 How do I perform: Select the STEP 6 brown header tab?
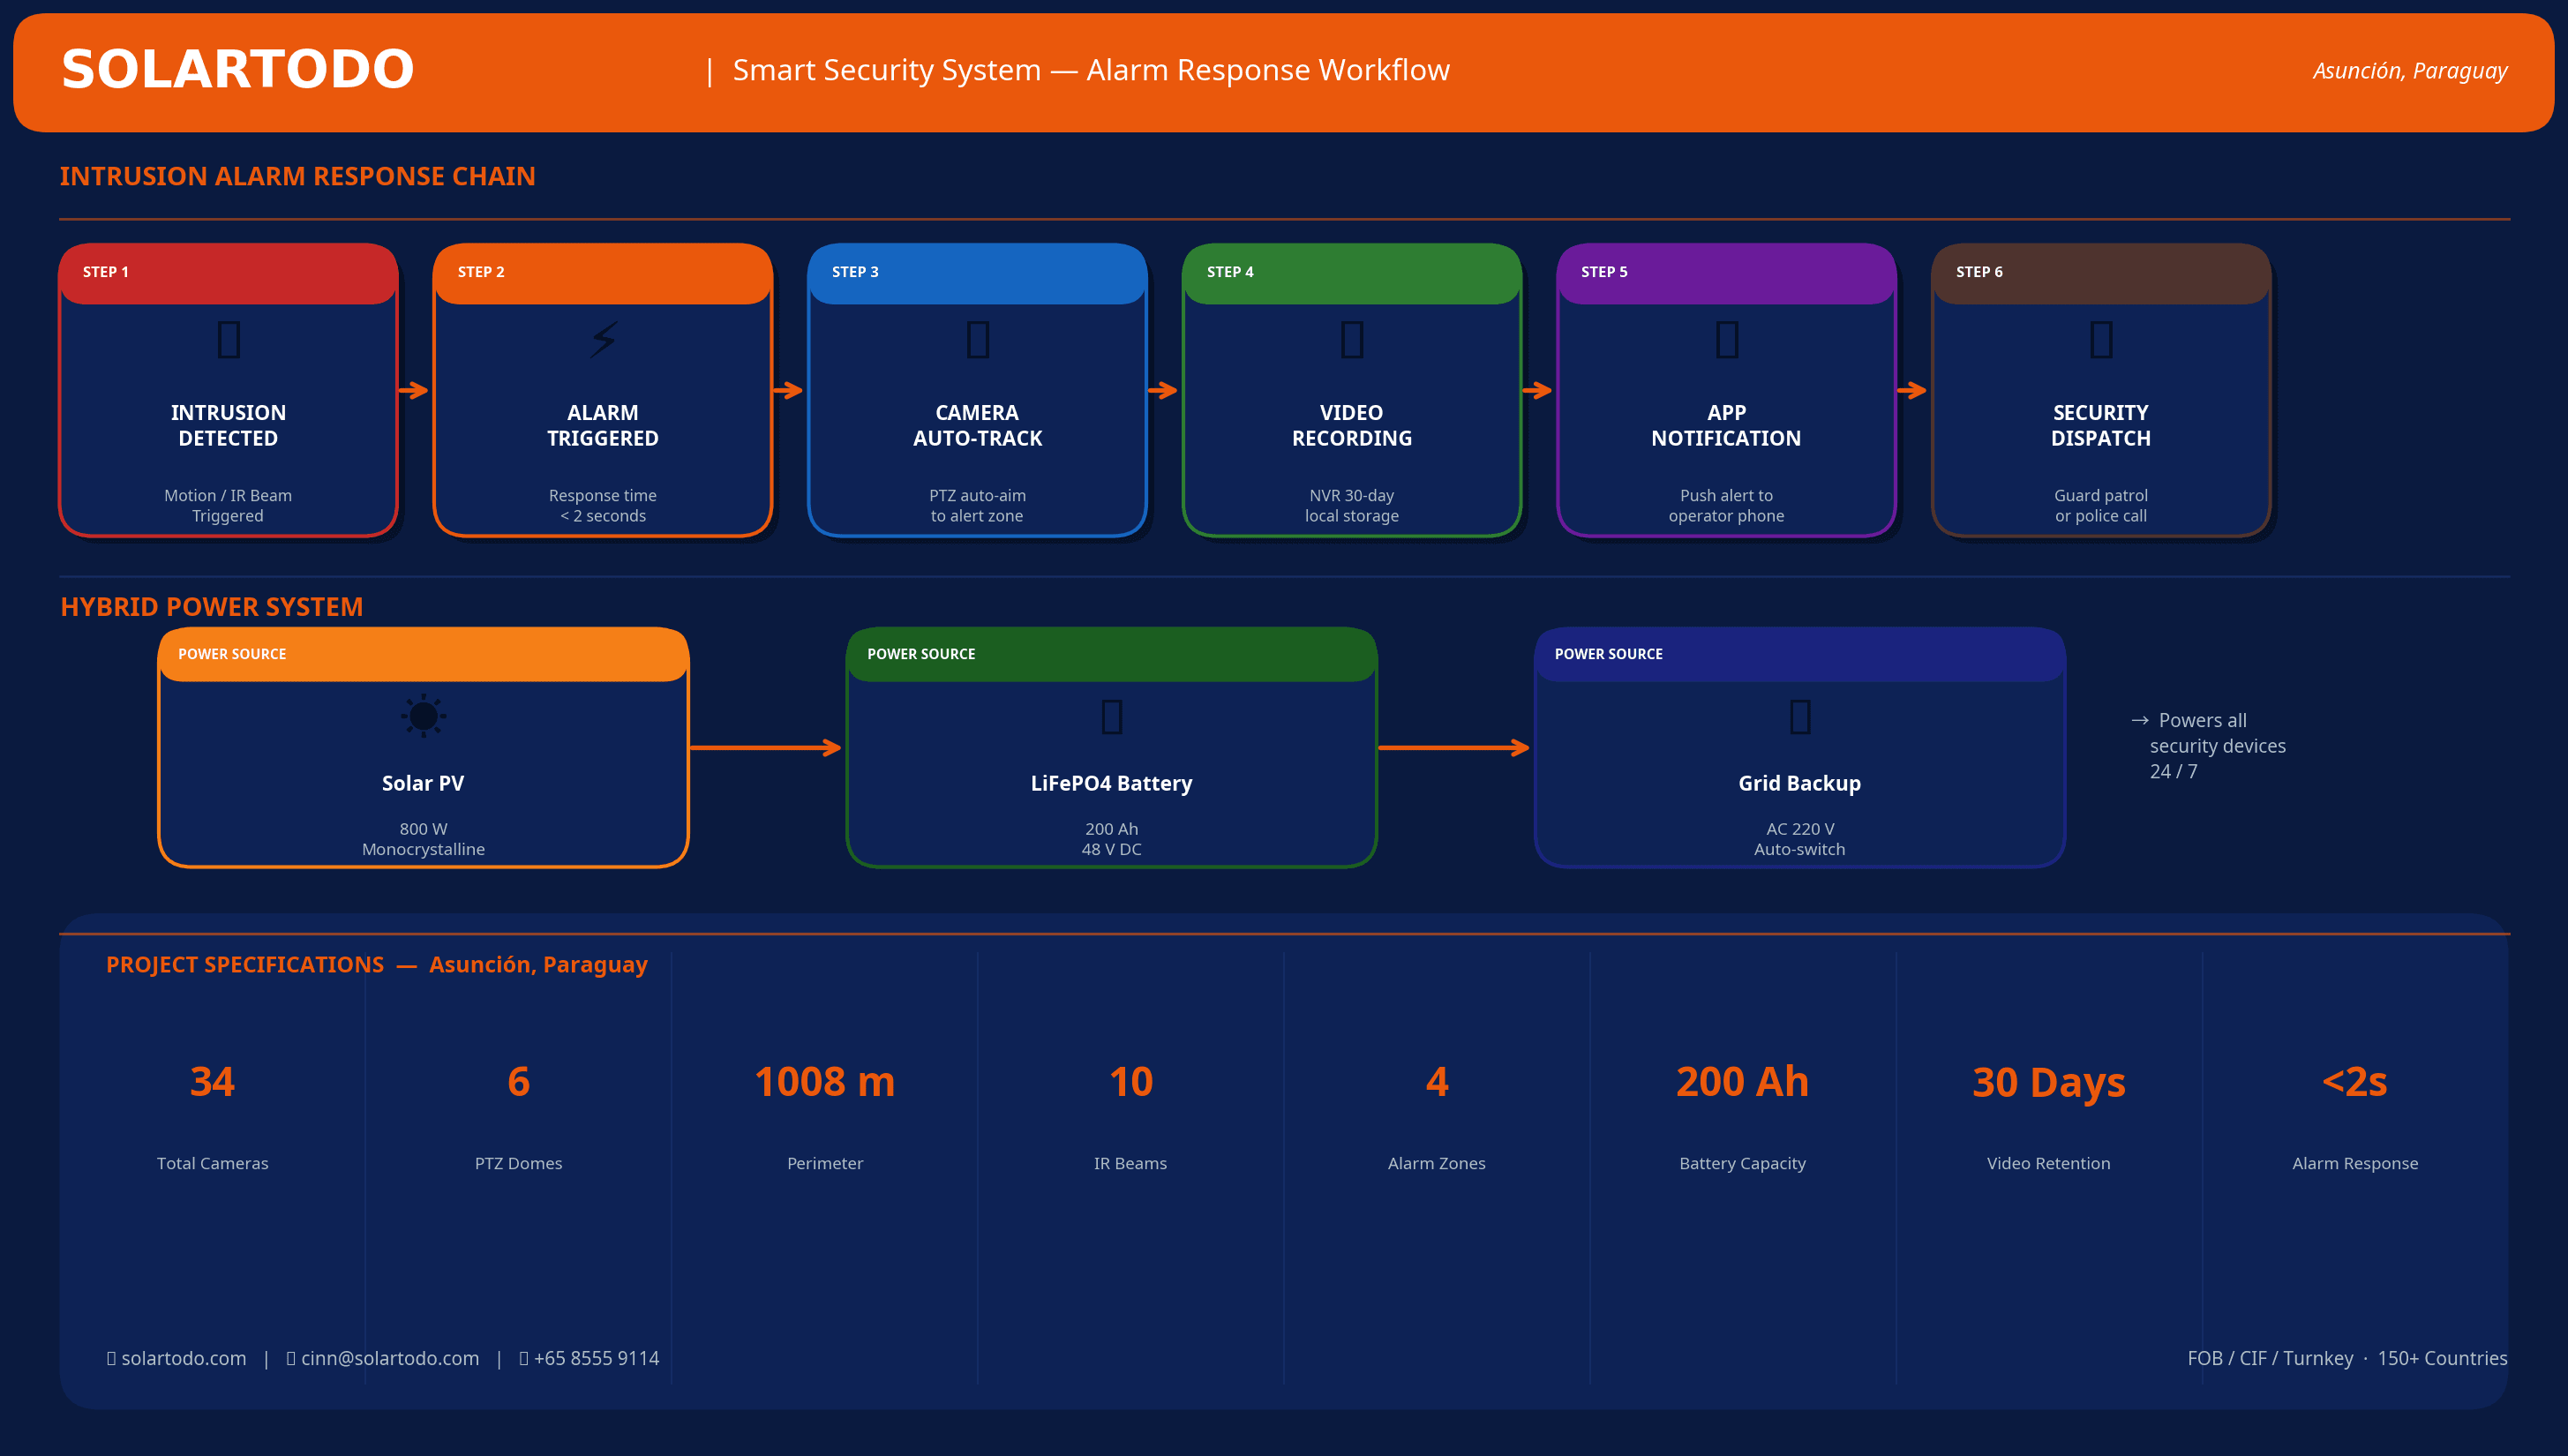[x=2101, y=272]
